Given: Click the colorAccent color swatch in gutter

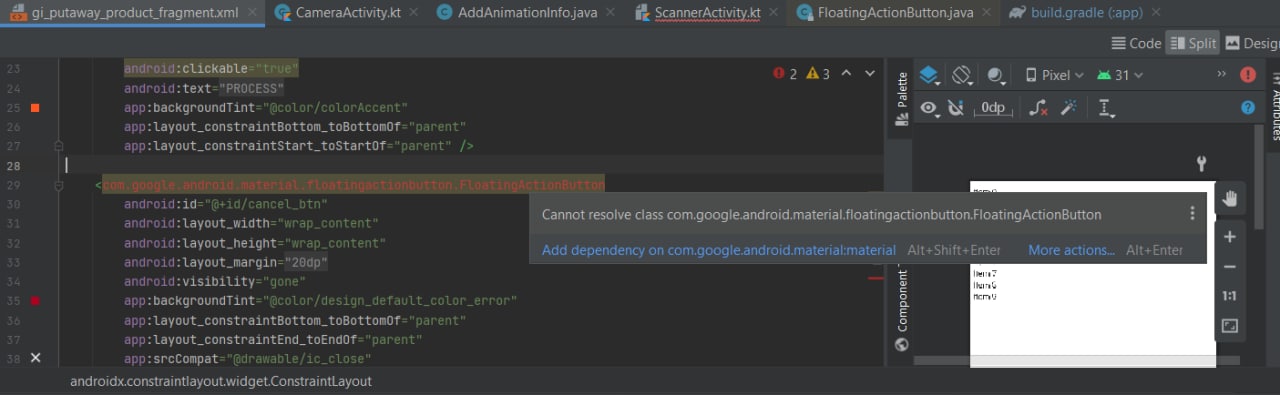Looking at the screenshot, I should 35,107.
